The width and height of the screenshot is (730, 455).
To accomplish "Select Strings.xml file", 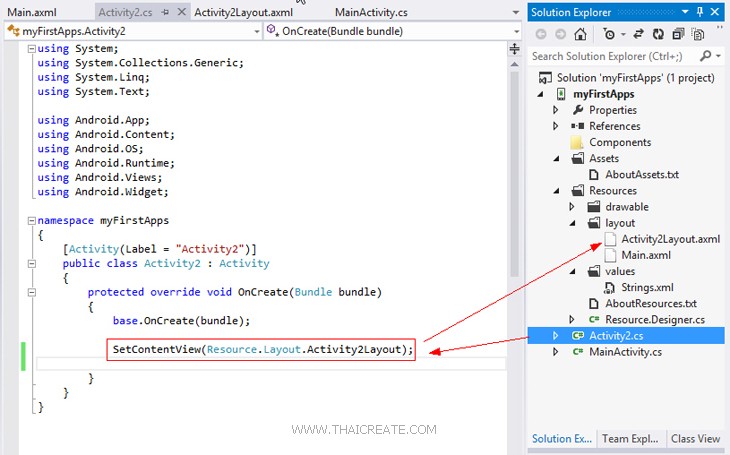I will [647, 287].
